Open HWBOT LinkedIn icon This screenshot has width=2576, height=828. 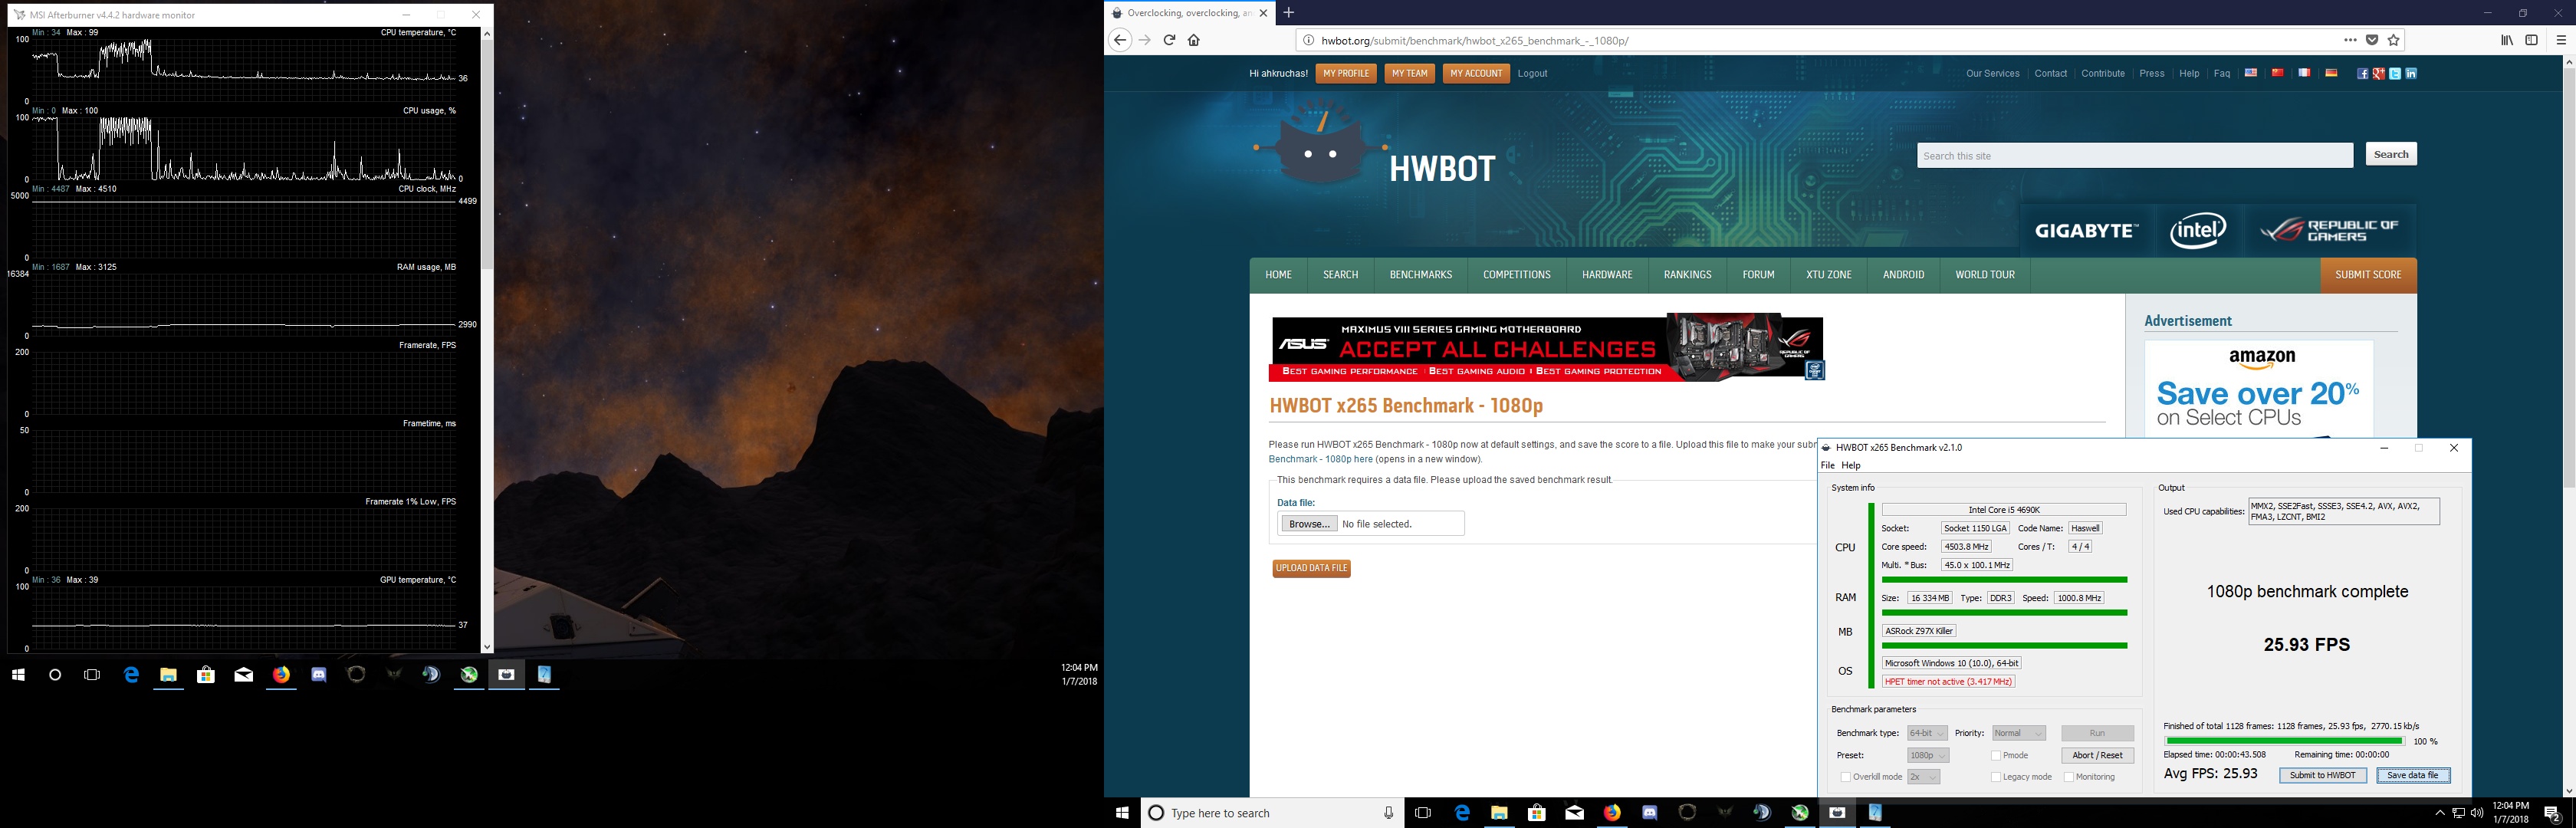point(2411,73)
